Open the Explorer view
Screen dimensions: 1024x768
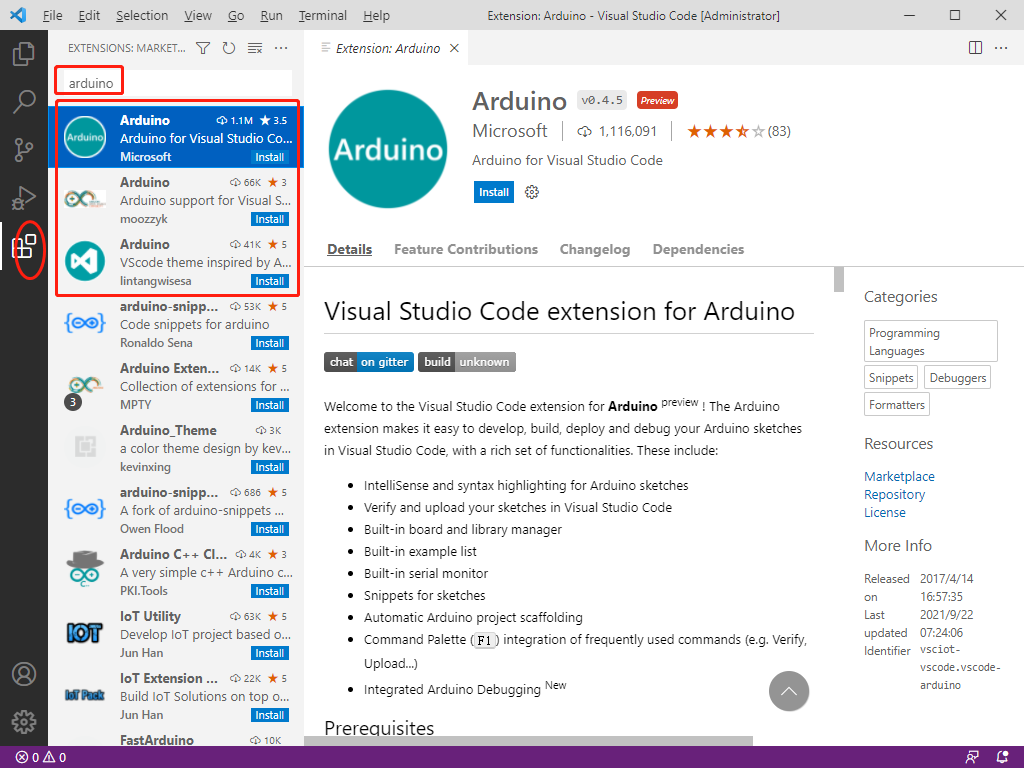(x=24, y=55)
